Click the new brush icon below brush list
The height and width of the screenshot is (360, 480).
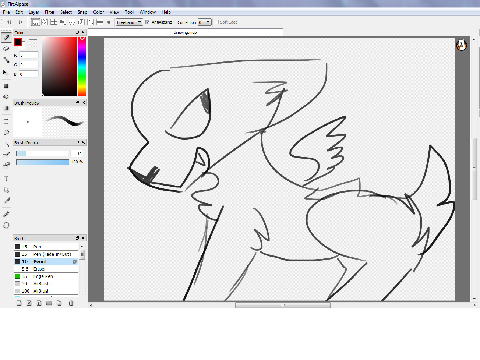[x=19, y=303]
